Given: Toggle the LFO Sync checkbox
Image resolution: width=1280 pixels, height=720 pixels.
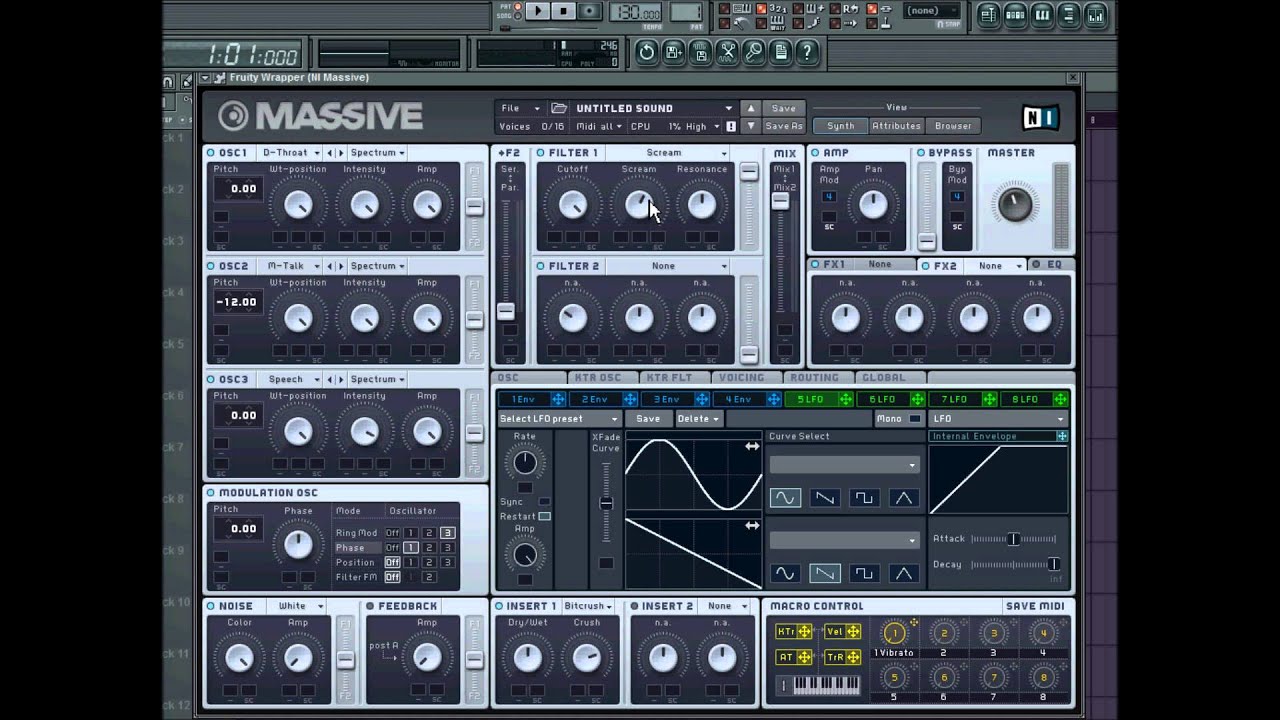Looking at the screenshot, I should [x=544, y=502].
